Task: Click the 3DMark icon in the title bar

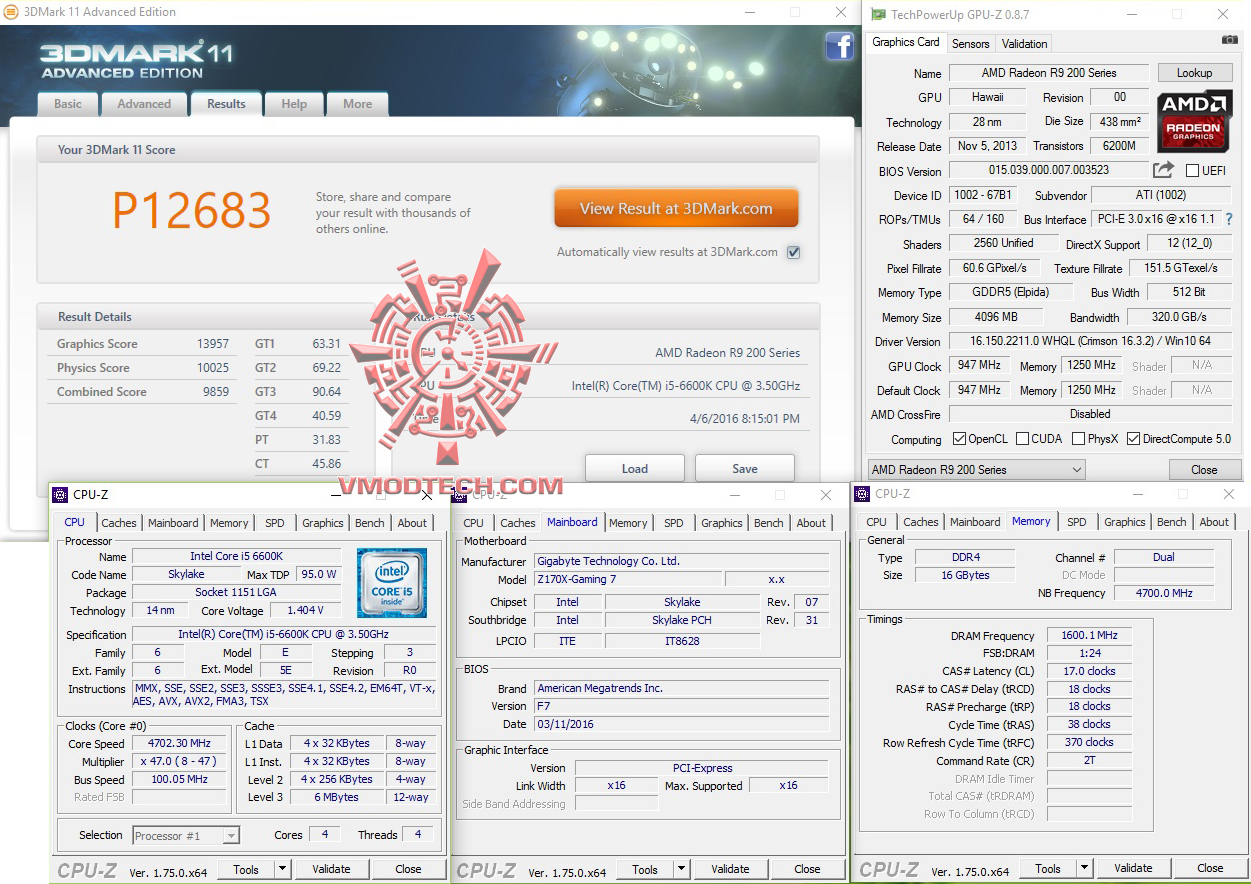Action: click(12, 12)
